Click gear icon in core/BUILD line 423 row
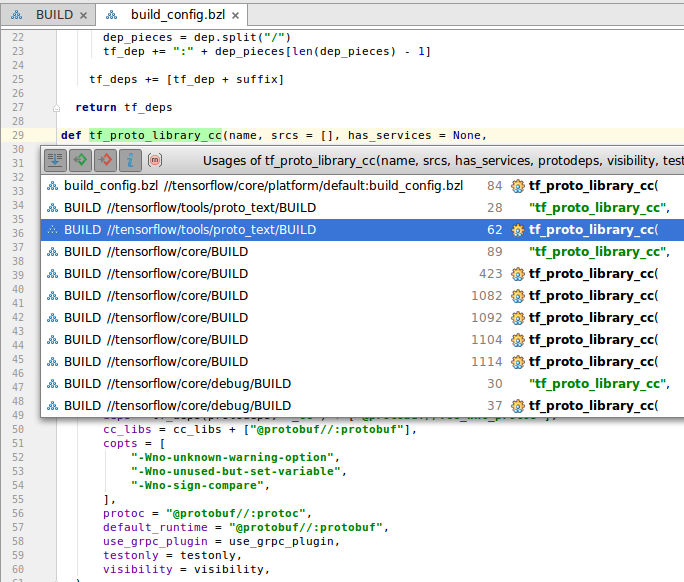This screenshot has width=684, height=582. [518, 274]
